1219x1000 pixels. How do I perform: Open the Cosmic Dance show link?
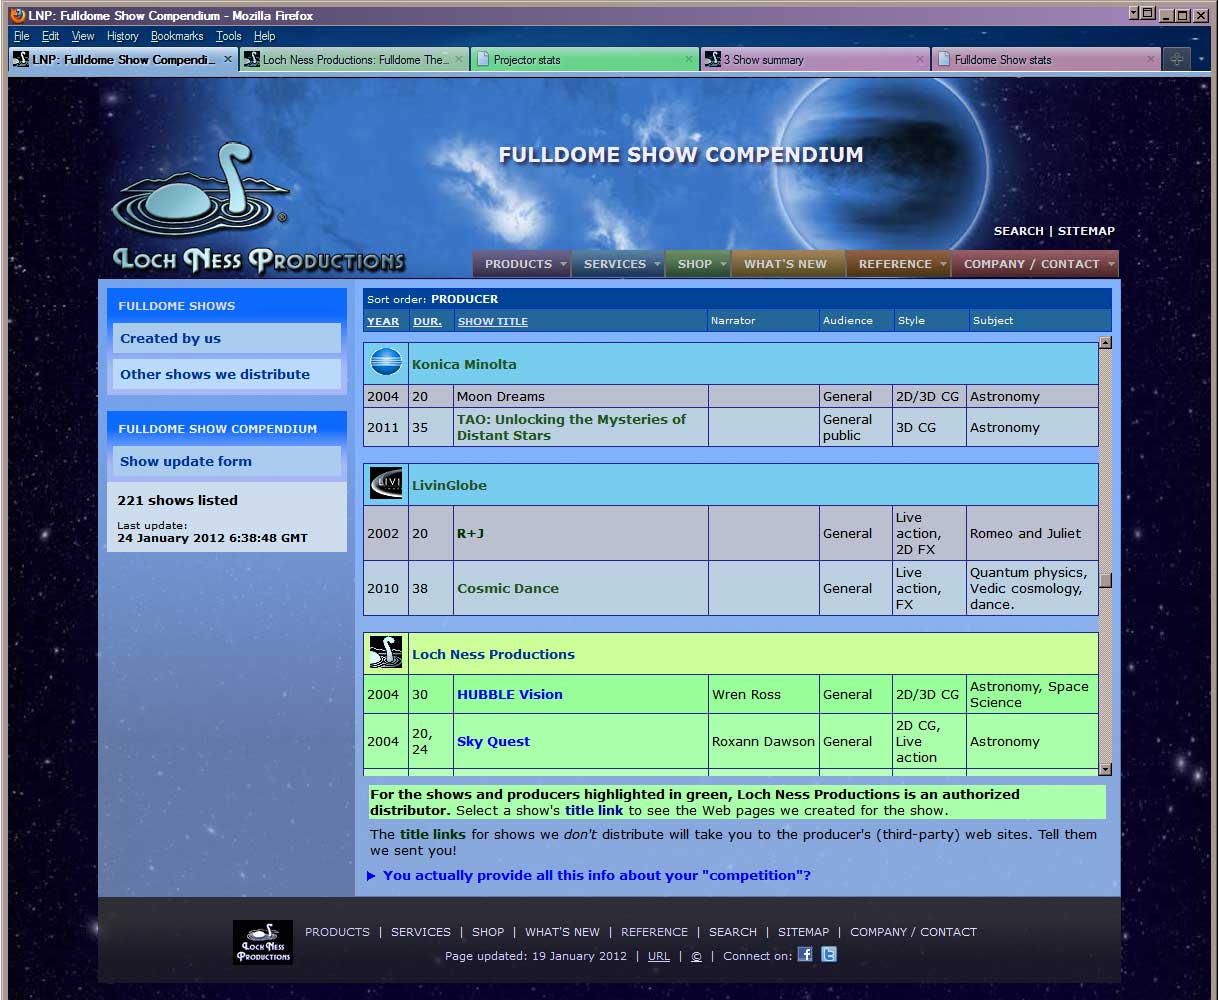tap(508, 588)
